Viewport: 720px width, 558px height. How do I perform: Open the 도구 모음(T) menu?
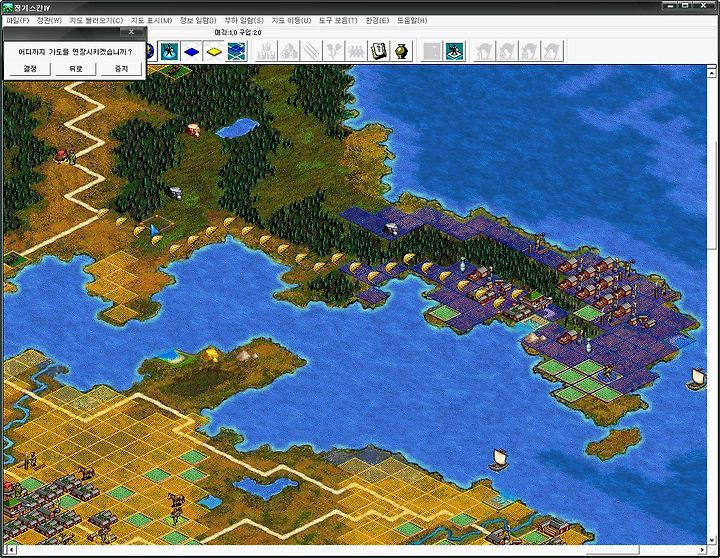(338, 21)
